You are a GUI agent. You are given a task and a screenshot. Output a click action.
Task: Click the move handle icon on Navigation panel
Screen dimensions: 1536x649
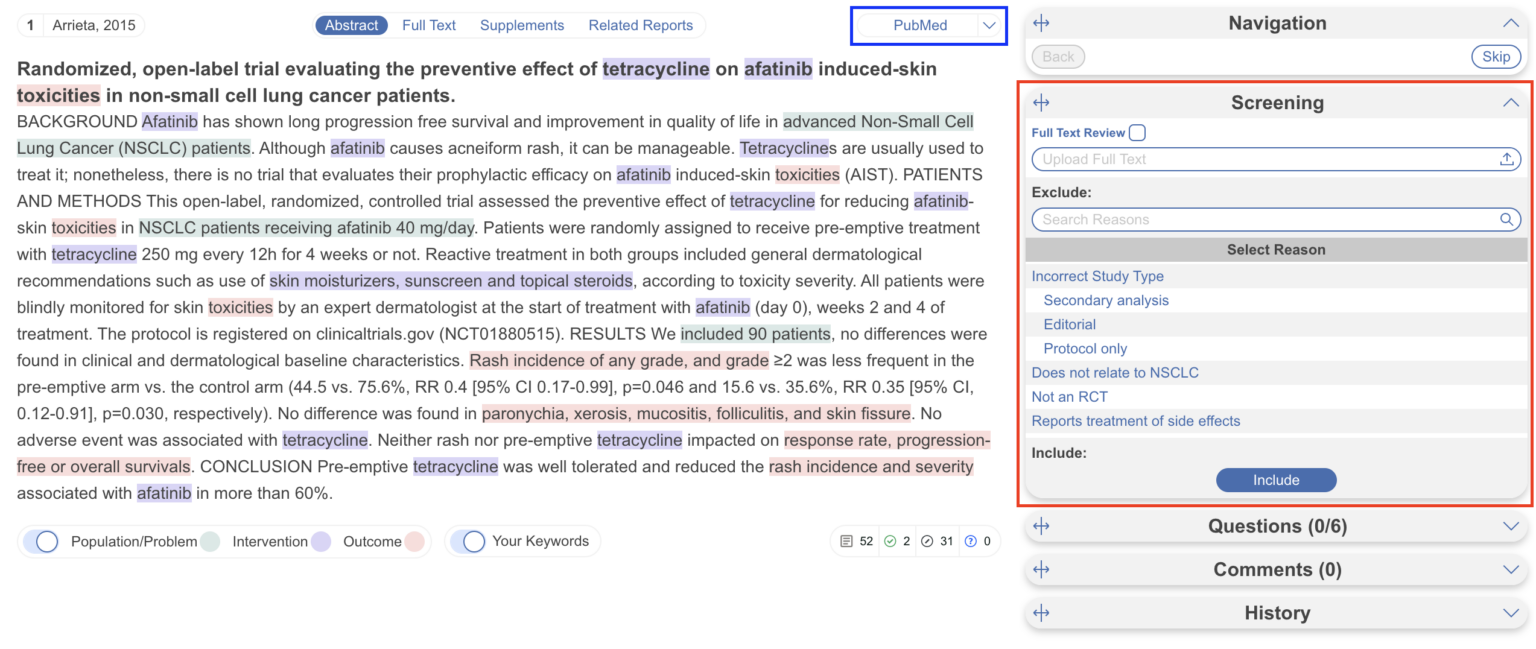[x=1041, y=23]
